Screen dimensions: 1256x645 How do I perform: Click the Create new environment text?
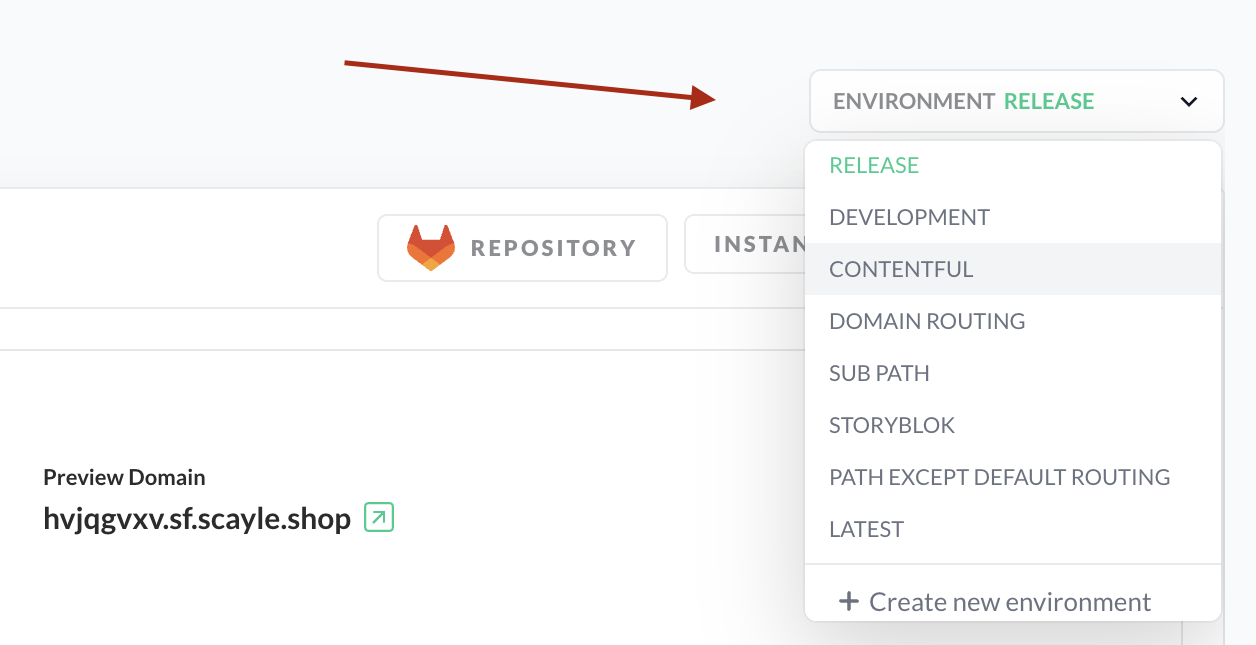1010,602
